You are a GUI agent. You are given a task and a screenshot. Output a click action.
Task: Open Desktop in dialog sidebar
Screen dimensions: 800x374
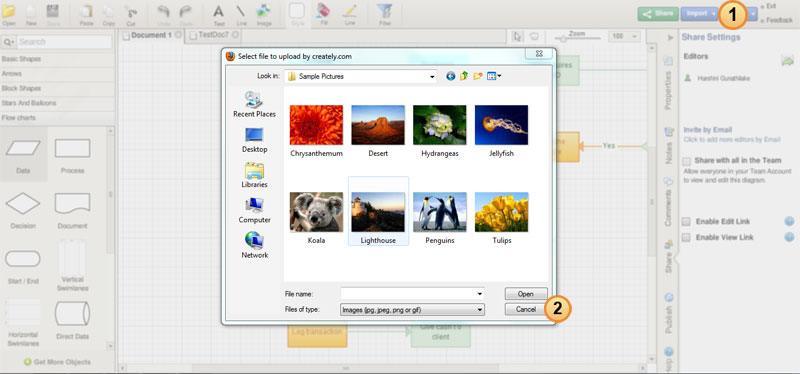pyautogui.click(x=254, y=140)
